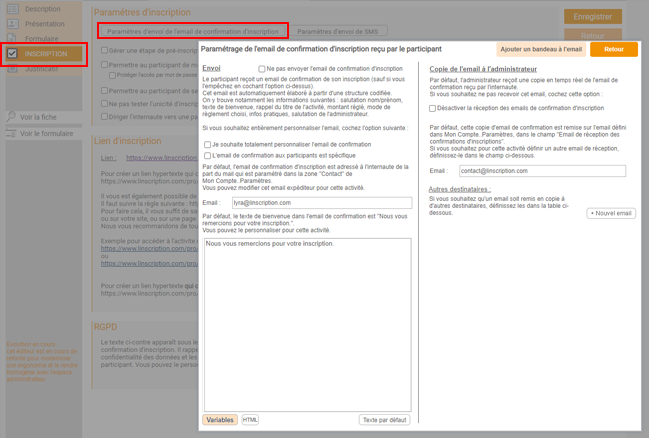Select the INSCRIPTION menu entry
The width and height of the screenshot is (649, 438).
tap(46, 54)
